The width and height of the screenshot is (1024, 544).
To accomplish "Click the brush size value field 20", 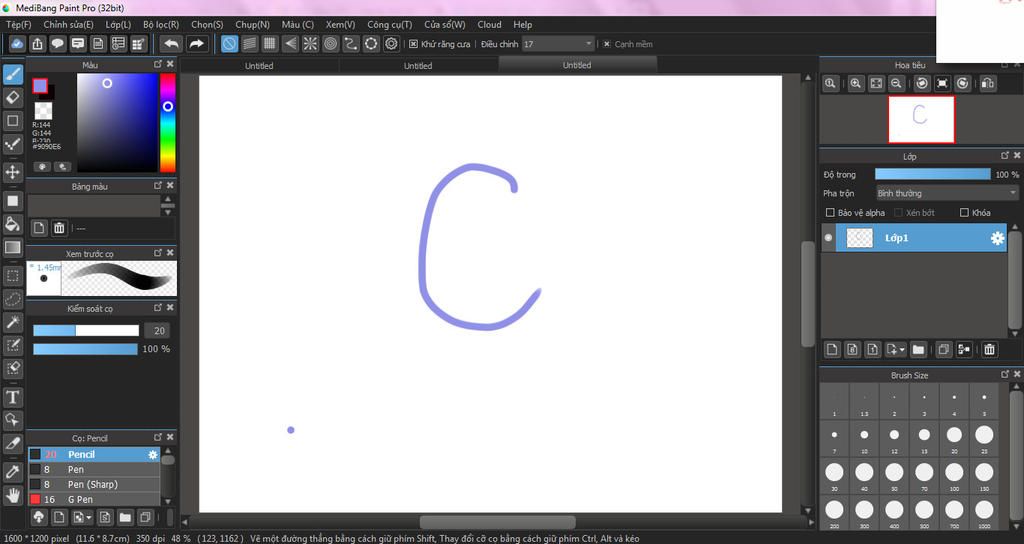I will (x=159, y=330).
